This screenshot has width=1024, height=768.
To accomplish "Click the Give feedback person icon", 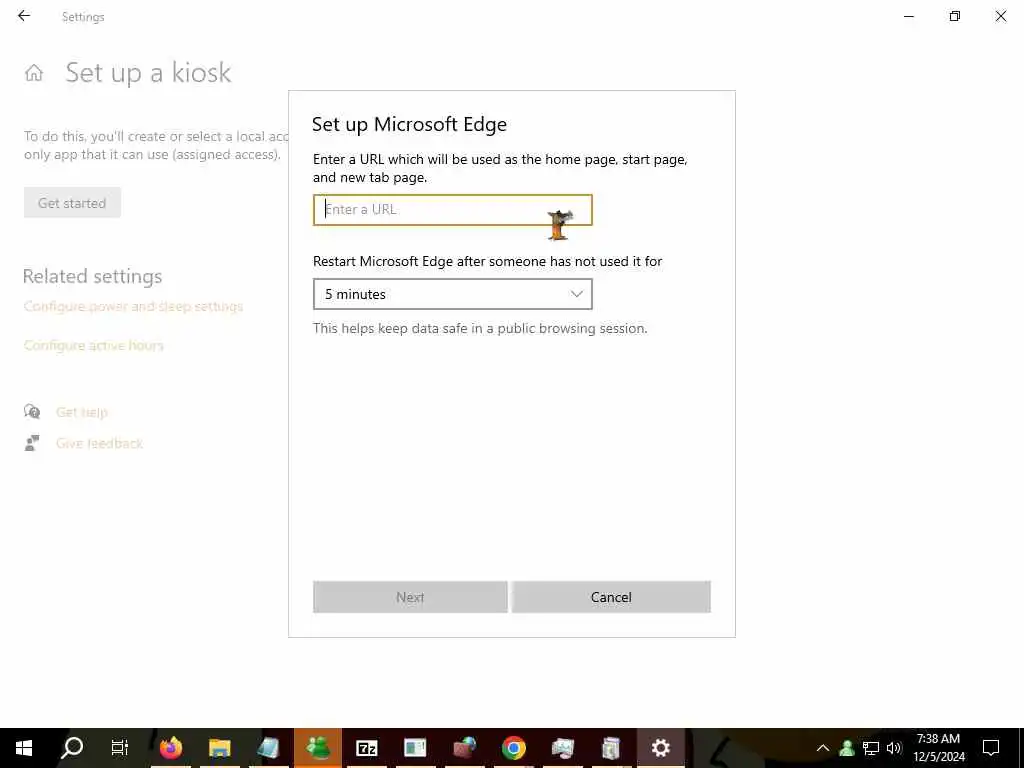I will point(32,443).
